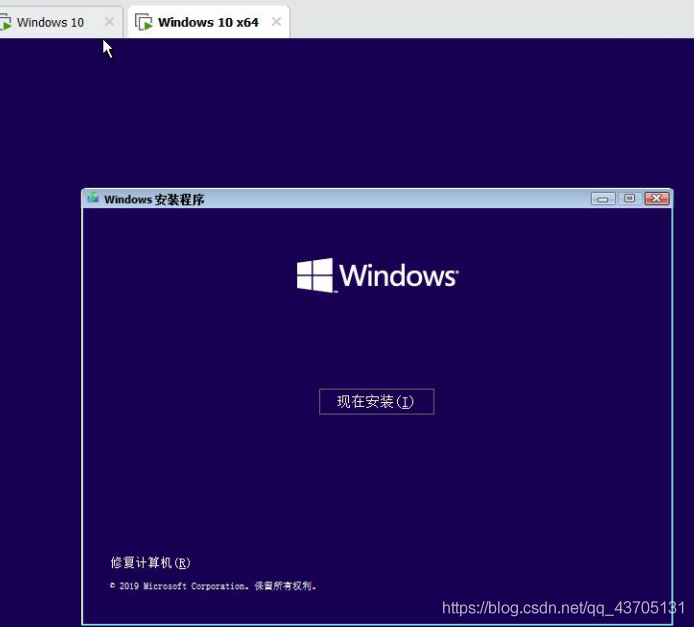
Task: Click the VM icon on Windows 10 x64 tab
Action: tap(143, 22)
